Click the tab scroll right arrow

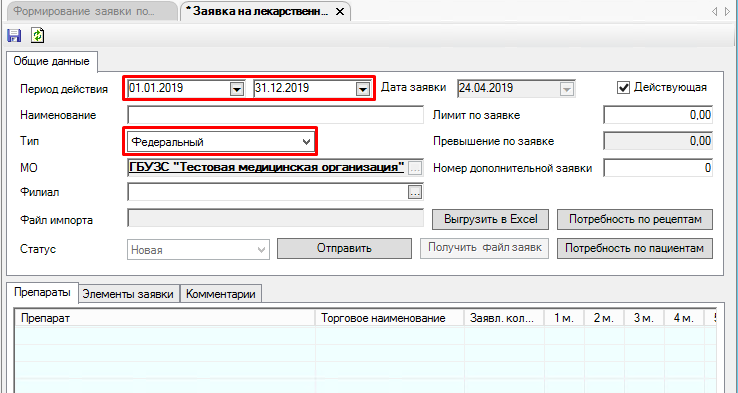click(728, 12)
